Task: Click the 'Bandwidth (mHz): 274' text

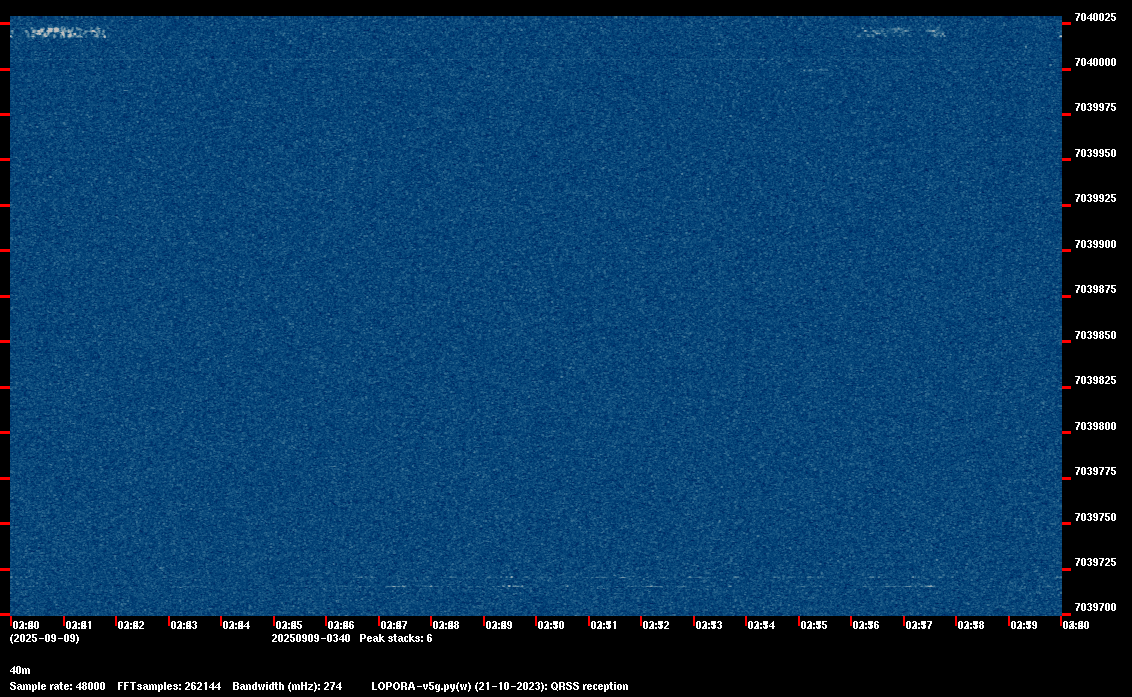Action: [x=287, y=686]
